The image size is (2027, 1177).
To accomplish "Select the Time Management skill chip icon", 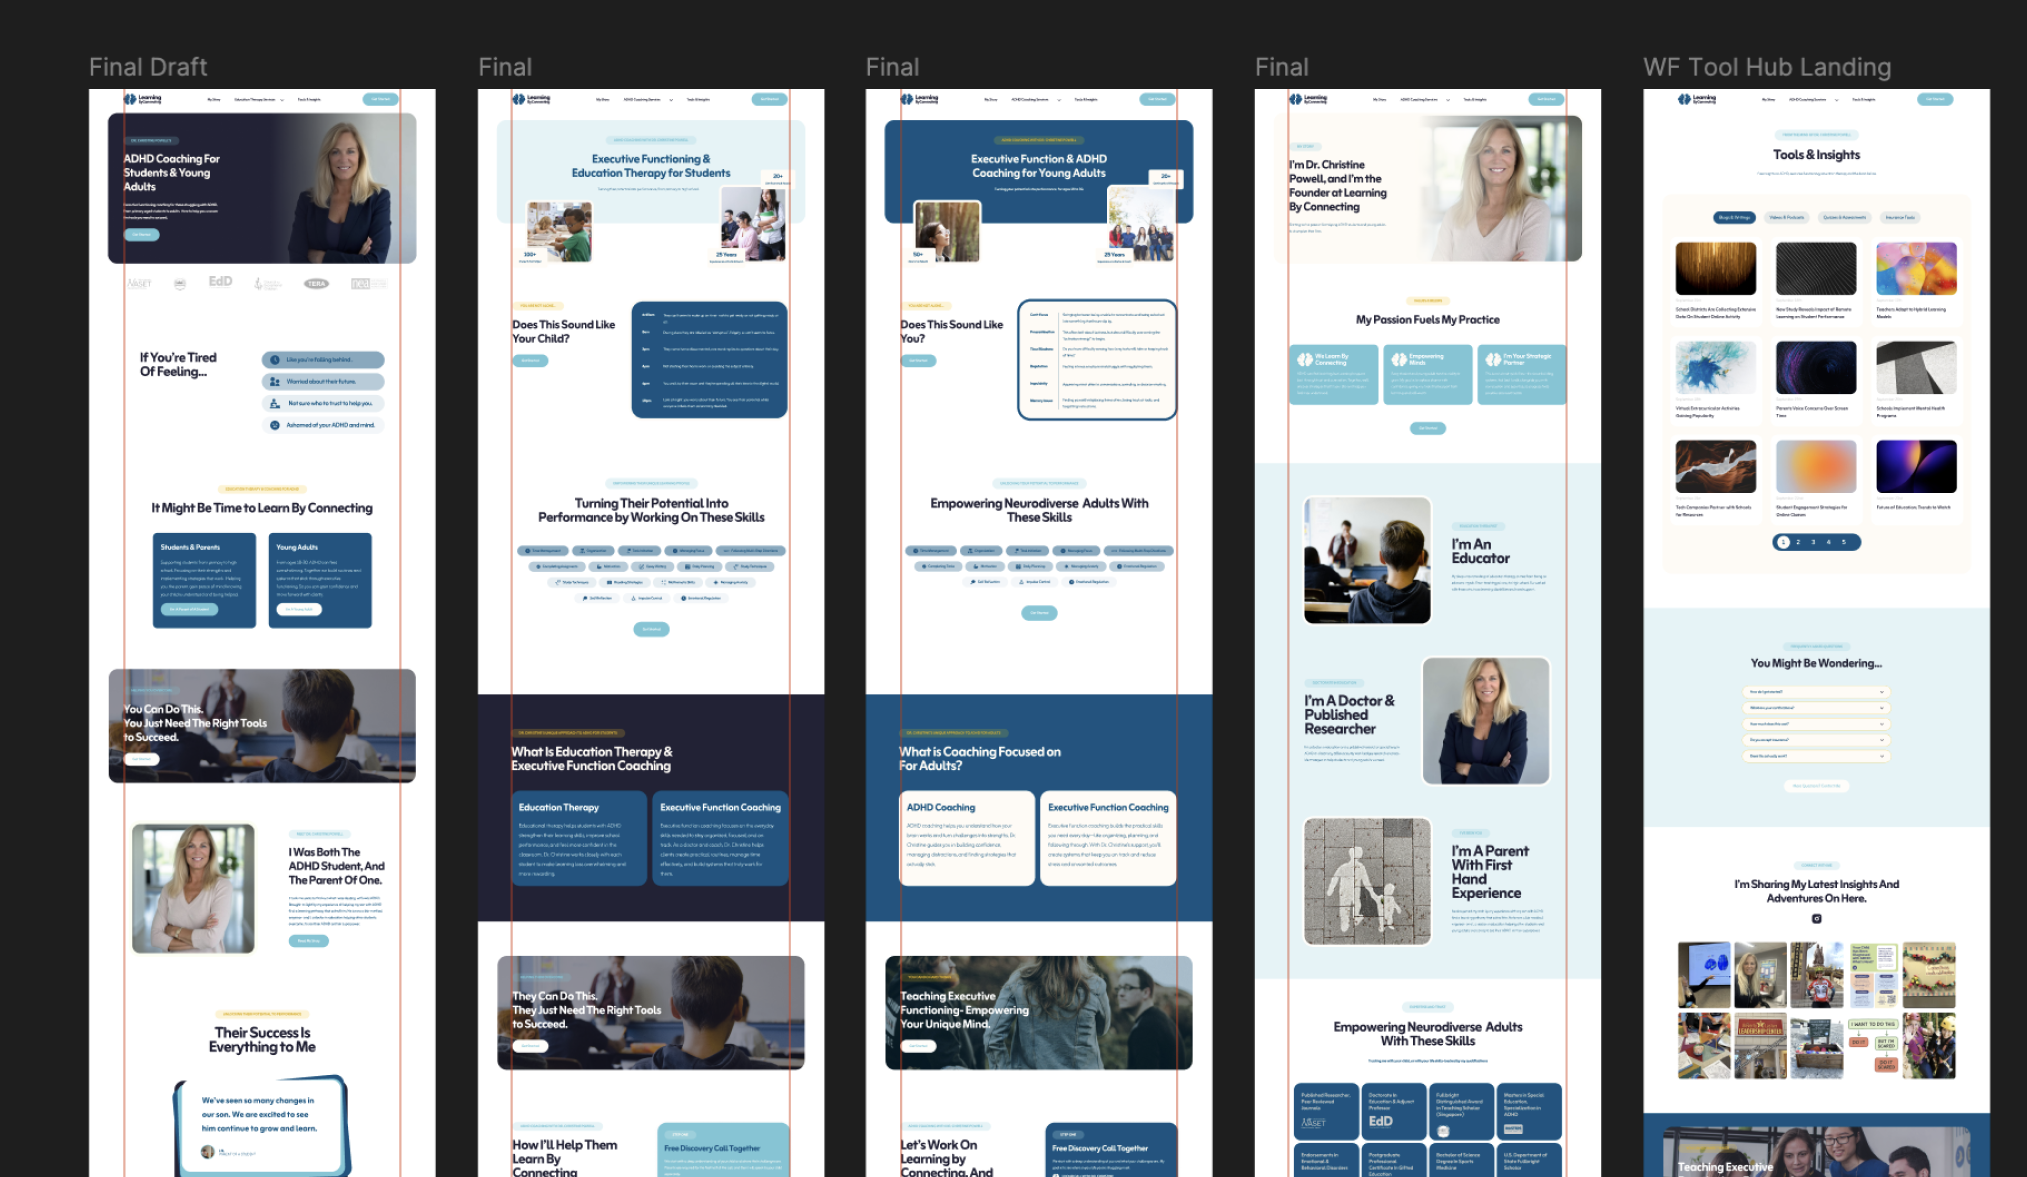I will pos(527,551).
